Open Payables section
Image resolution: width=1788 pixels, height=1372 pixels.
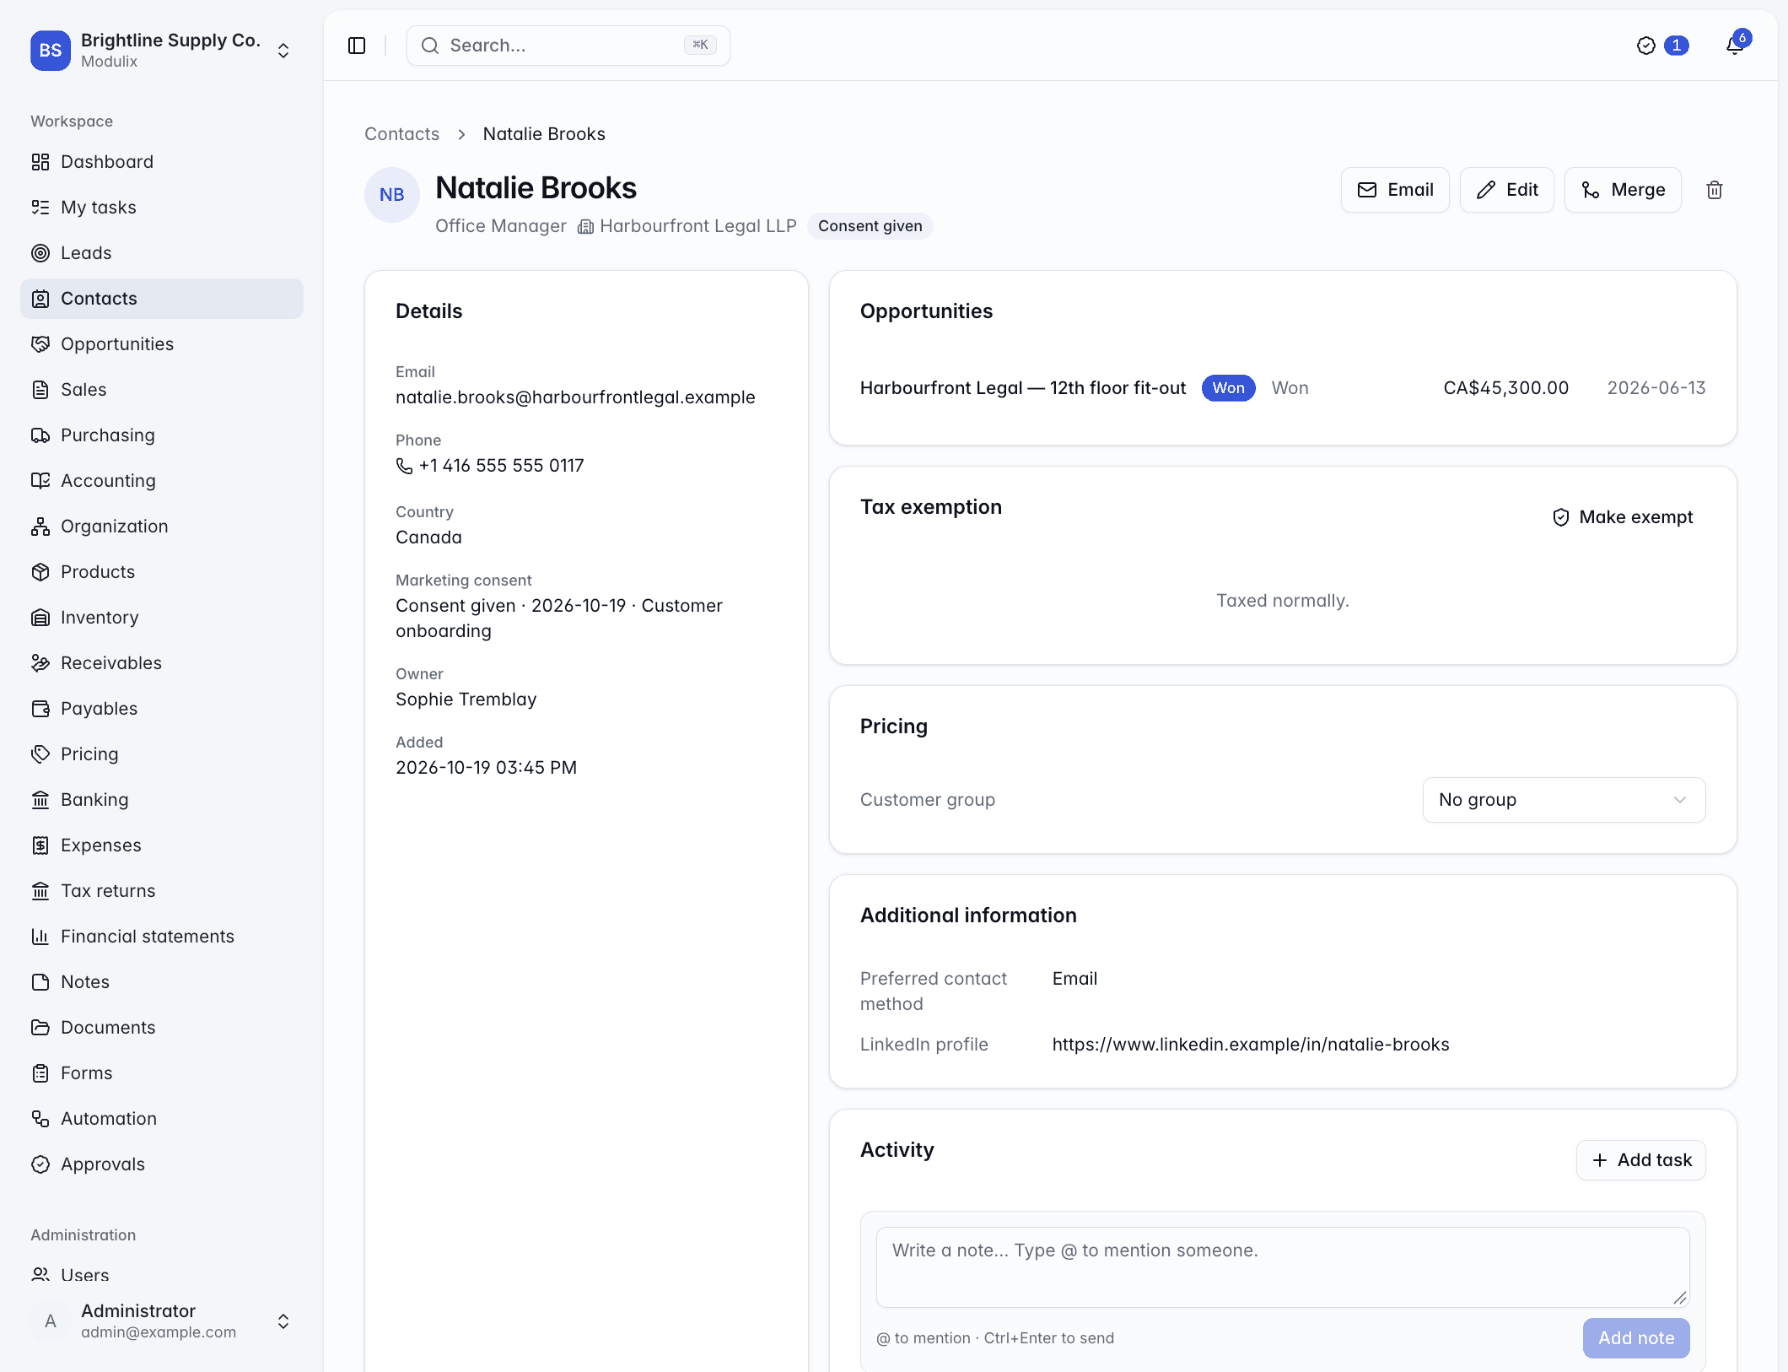coord(162,708)
